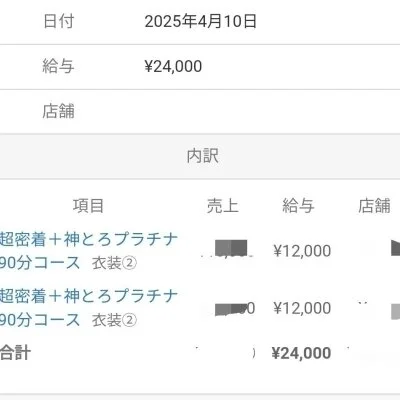
Task: Click first row's ¥12,000 salary amount
Action: point(302,251)
